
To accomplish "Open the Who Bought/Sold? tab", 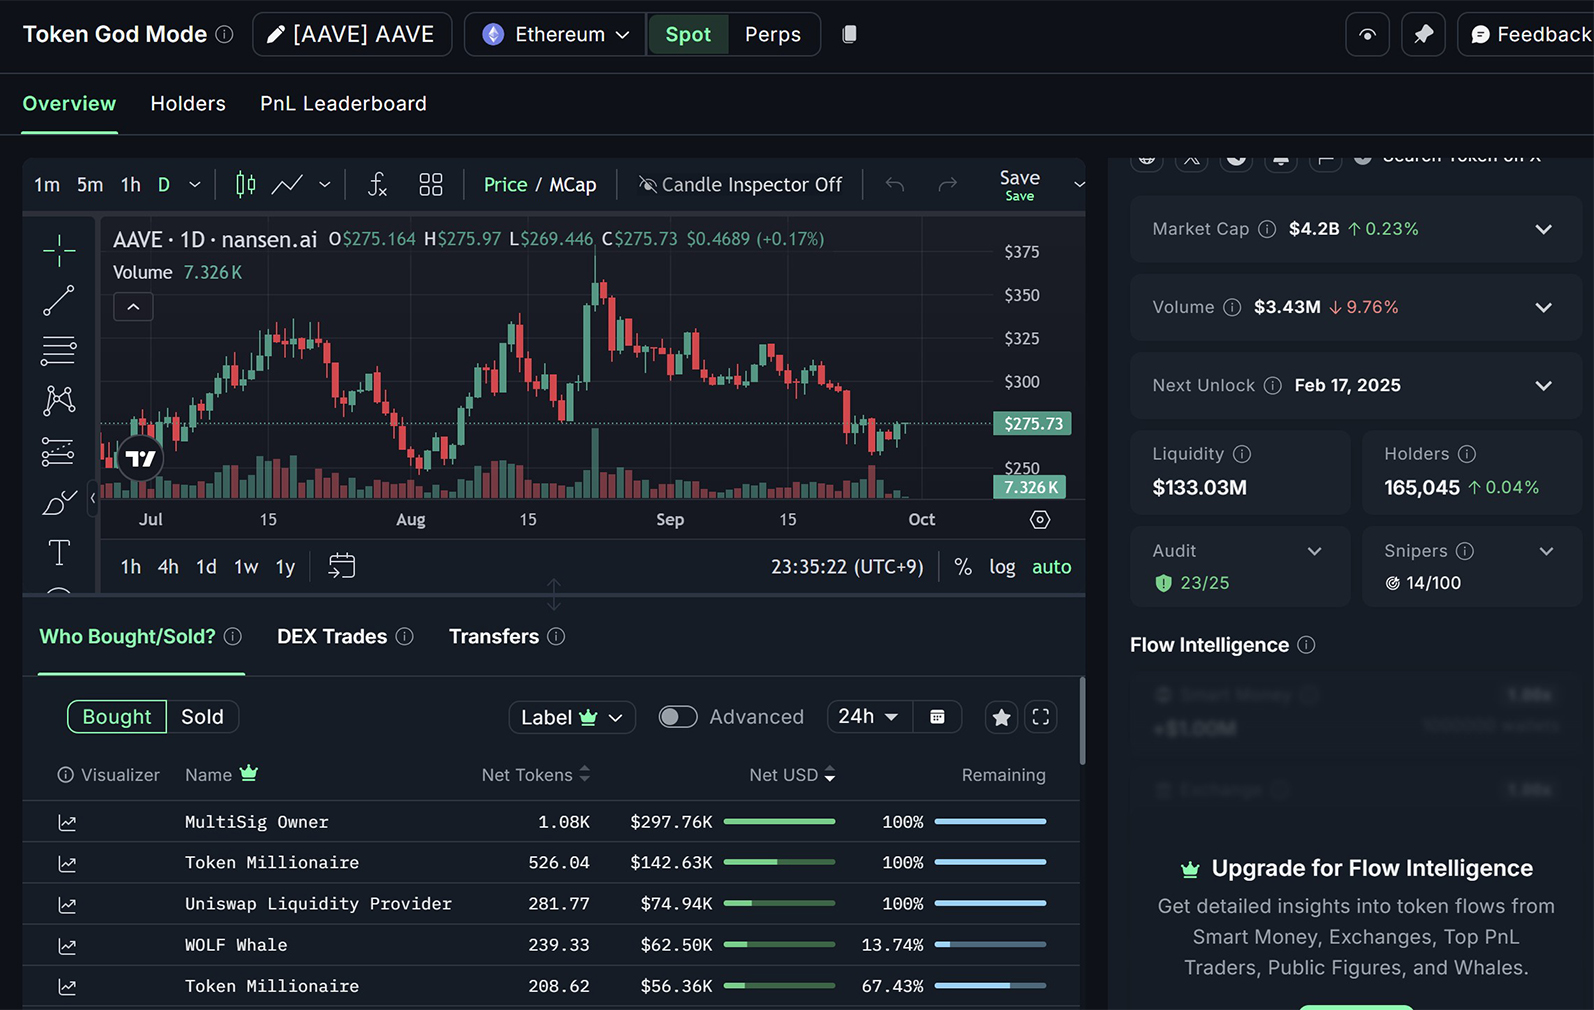I will 127,637.
